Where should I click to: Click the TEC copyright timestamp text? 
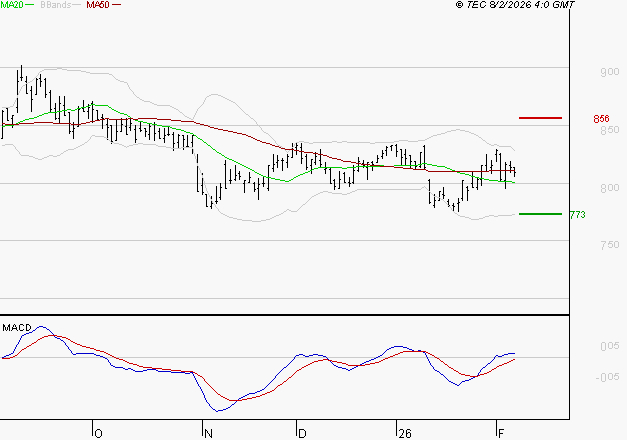pos(515,5)
